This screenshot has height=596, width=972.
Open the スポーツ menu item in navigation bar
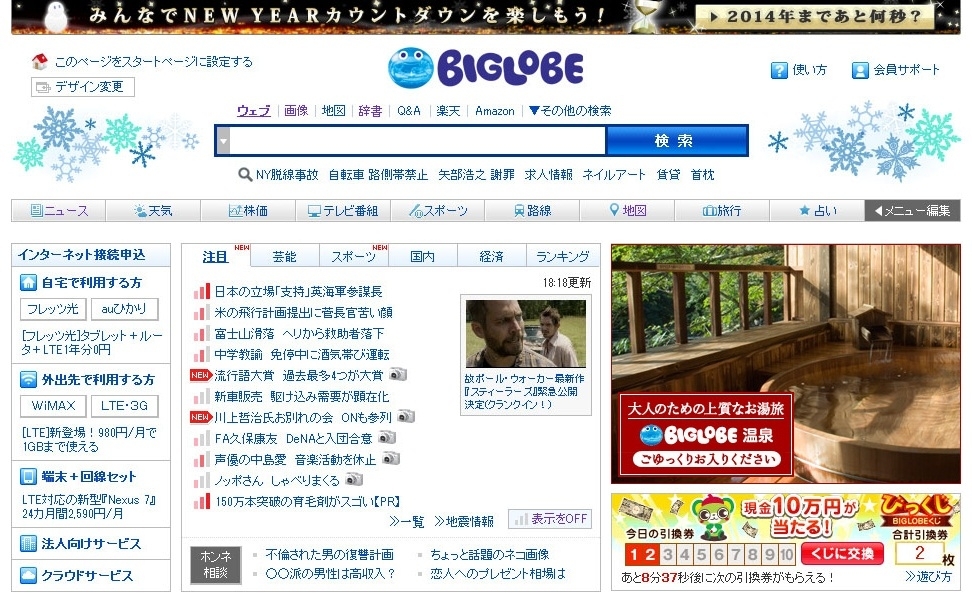point(438,211)
